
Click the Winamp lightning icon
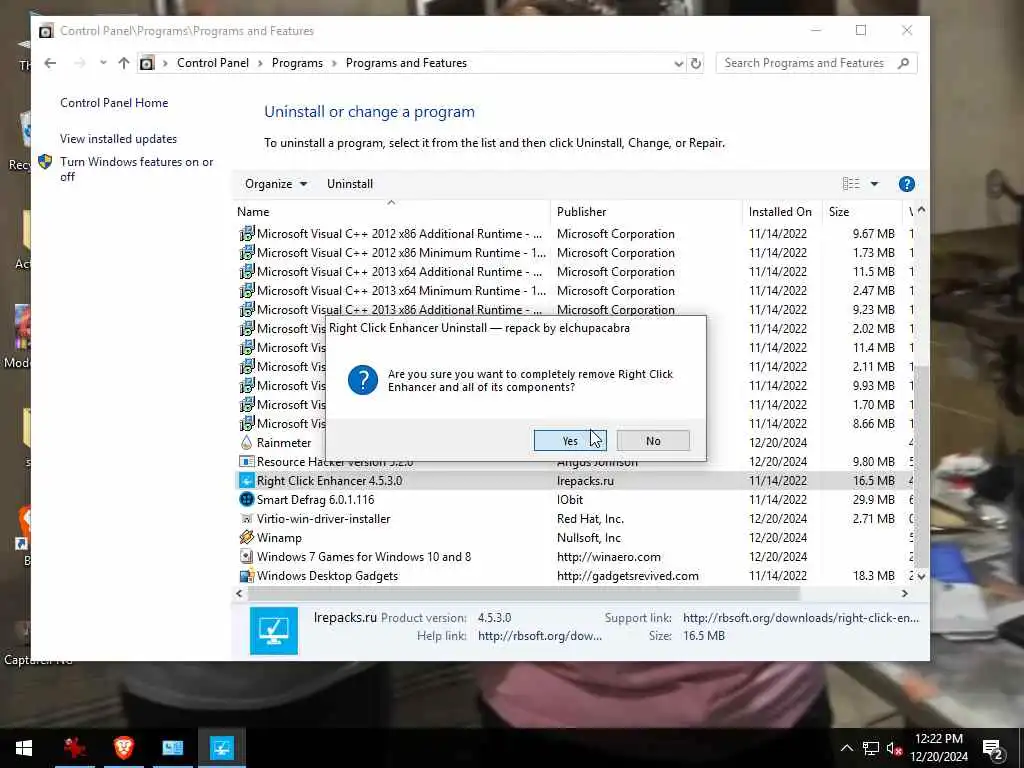point(246,537)
